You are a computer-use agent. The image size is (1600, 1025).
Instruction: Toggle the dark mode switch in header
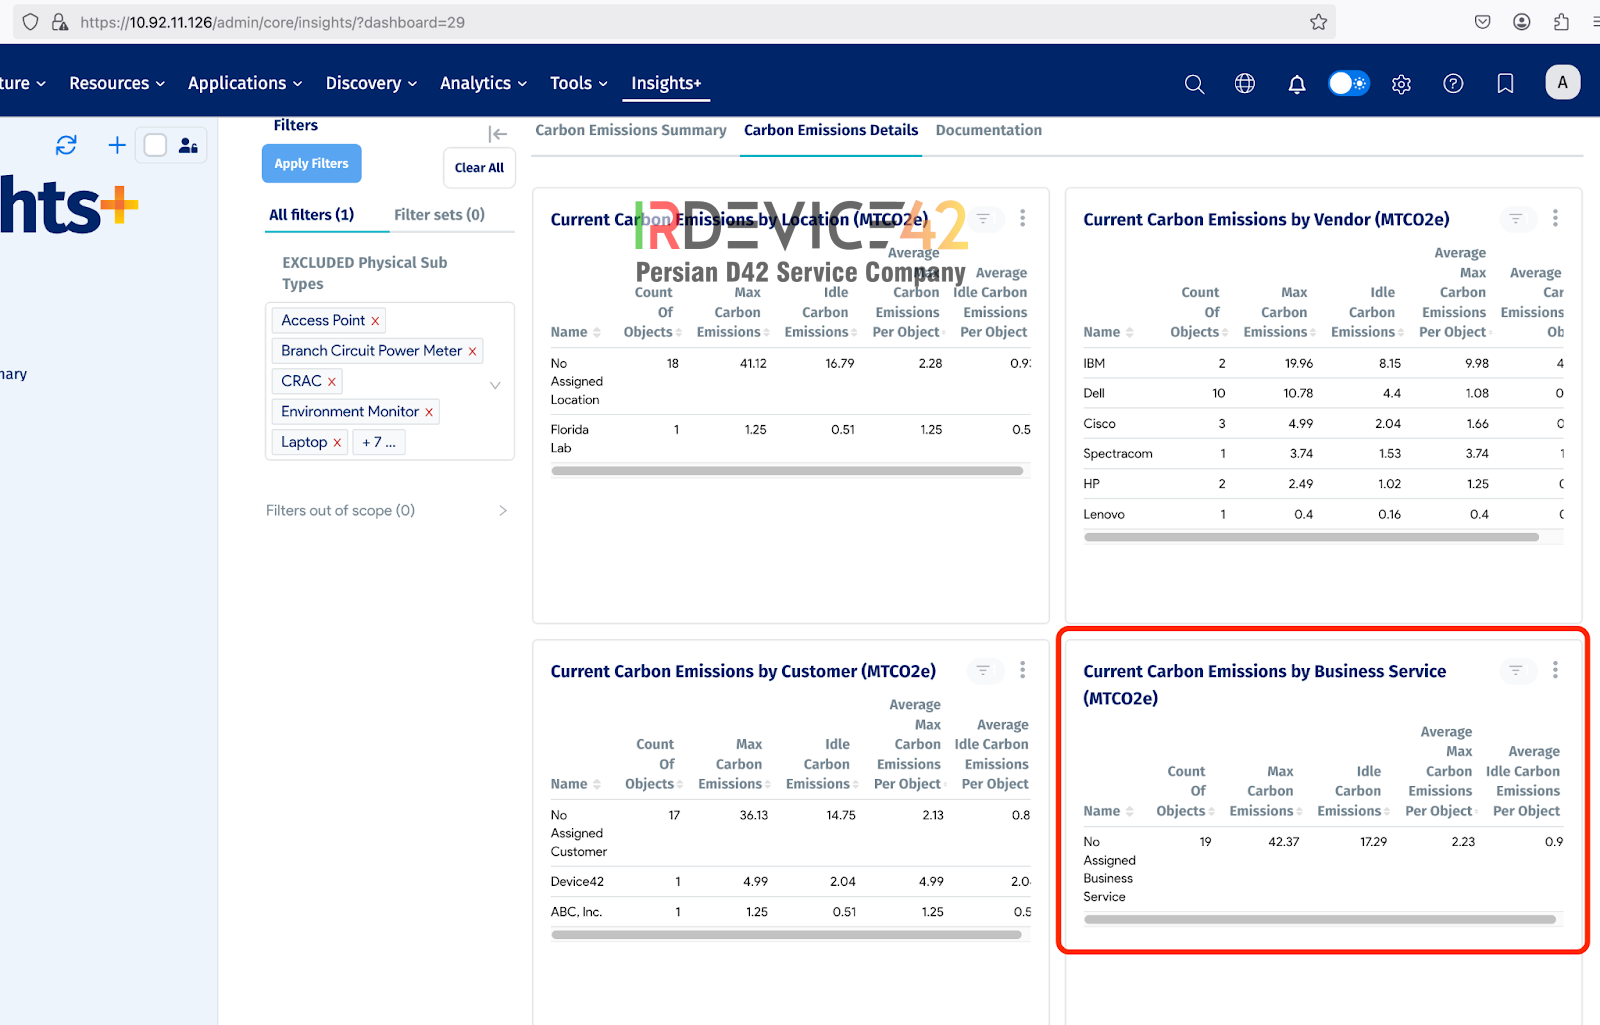(1348, 83)
